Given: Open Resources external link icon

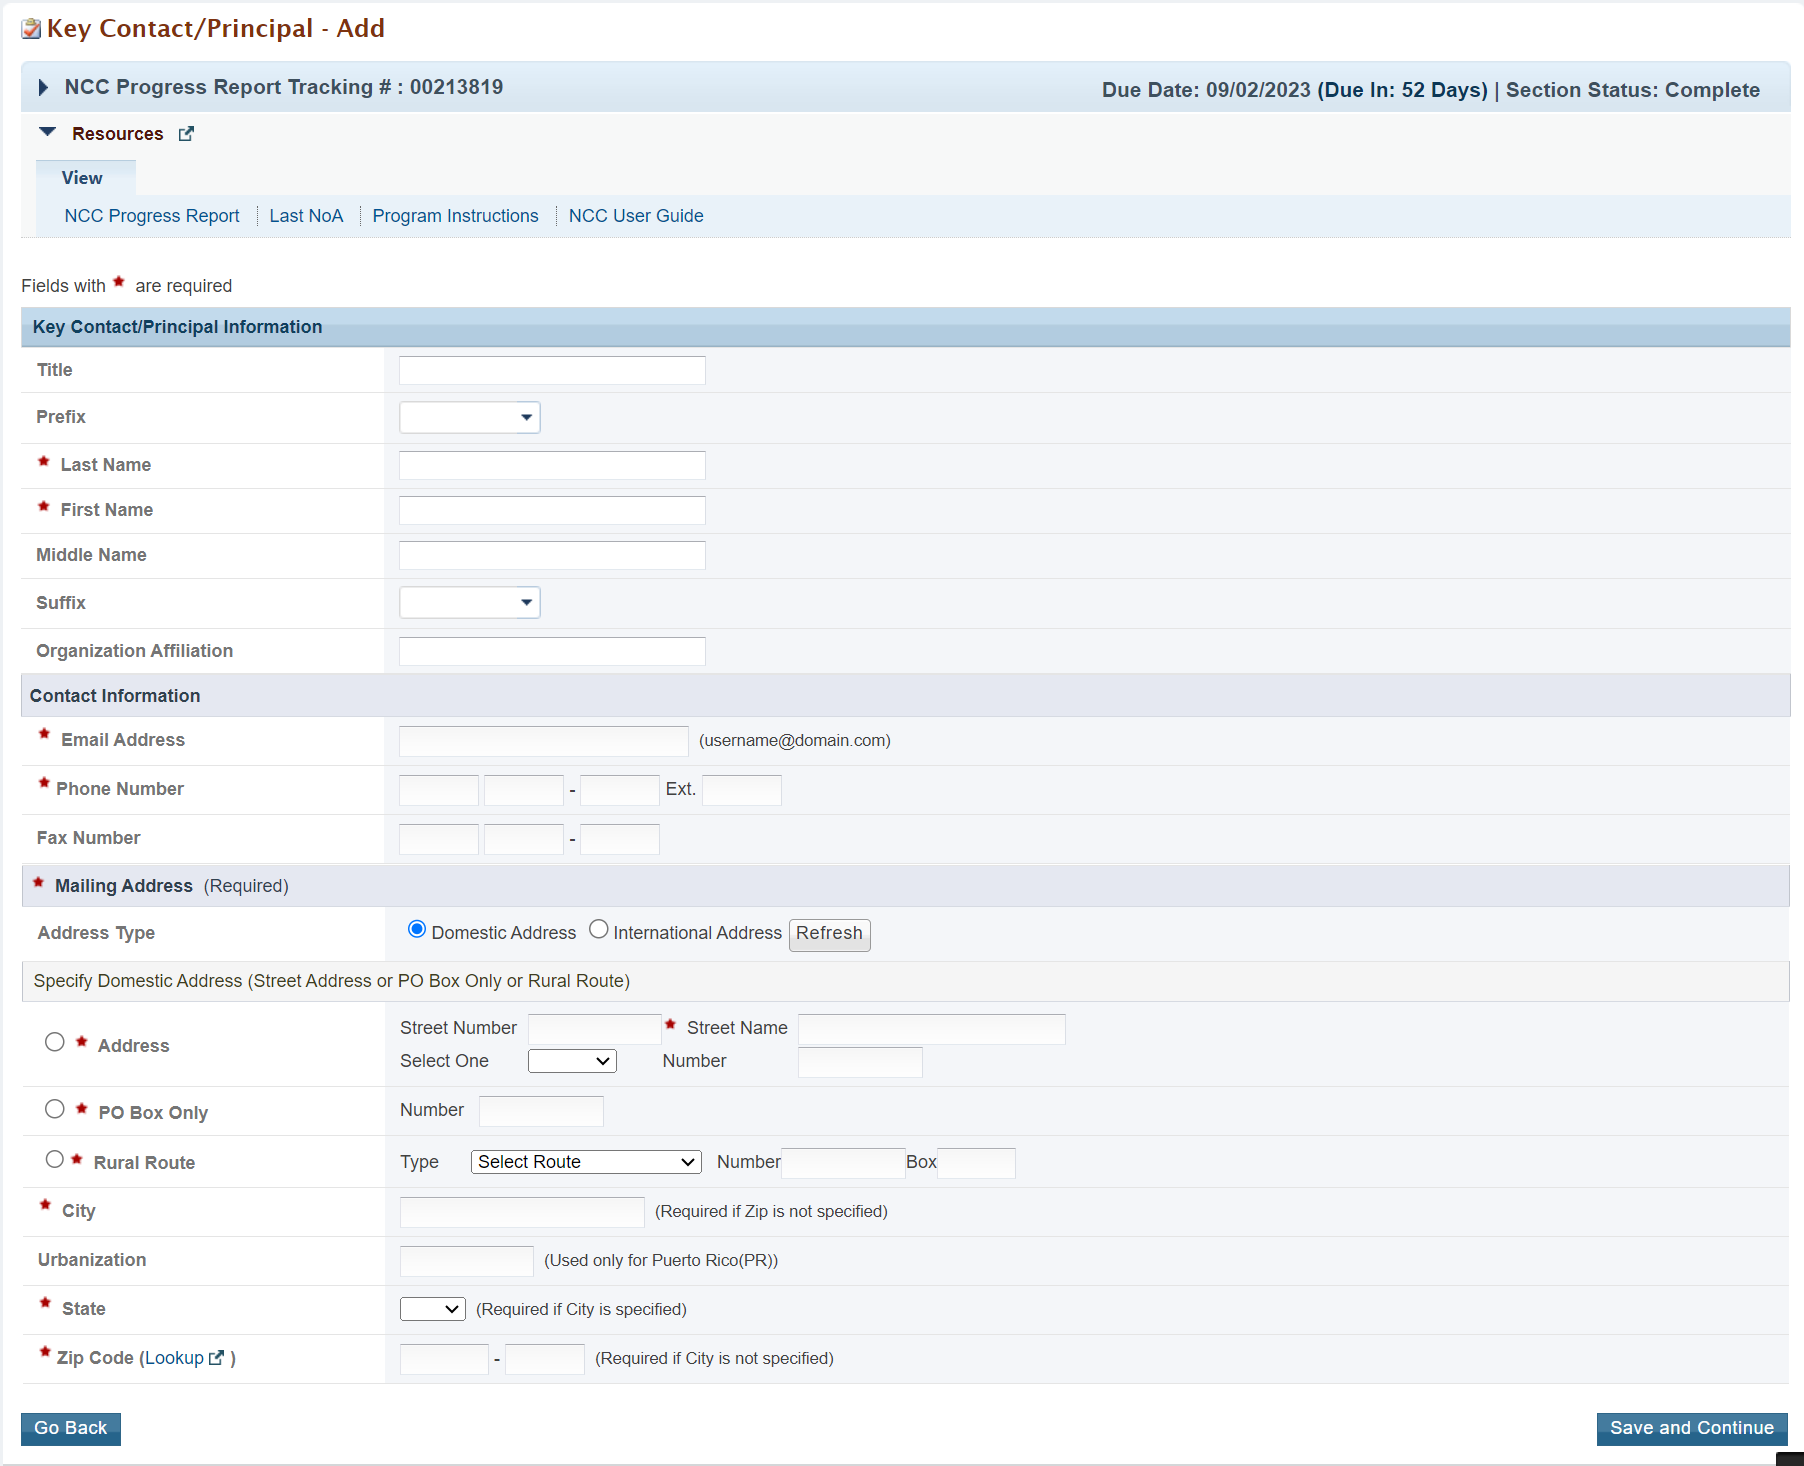Looking at the screenshot, I should (186, 134).
